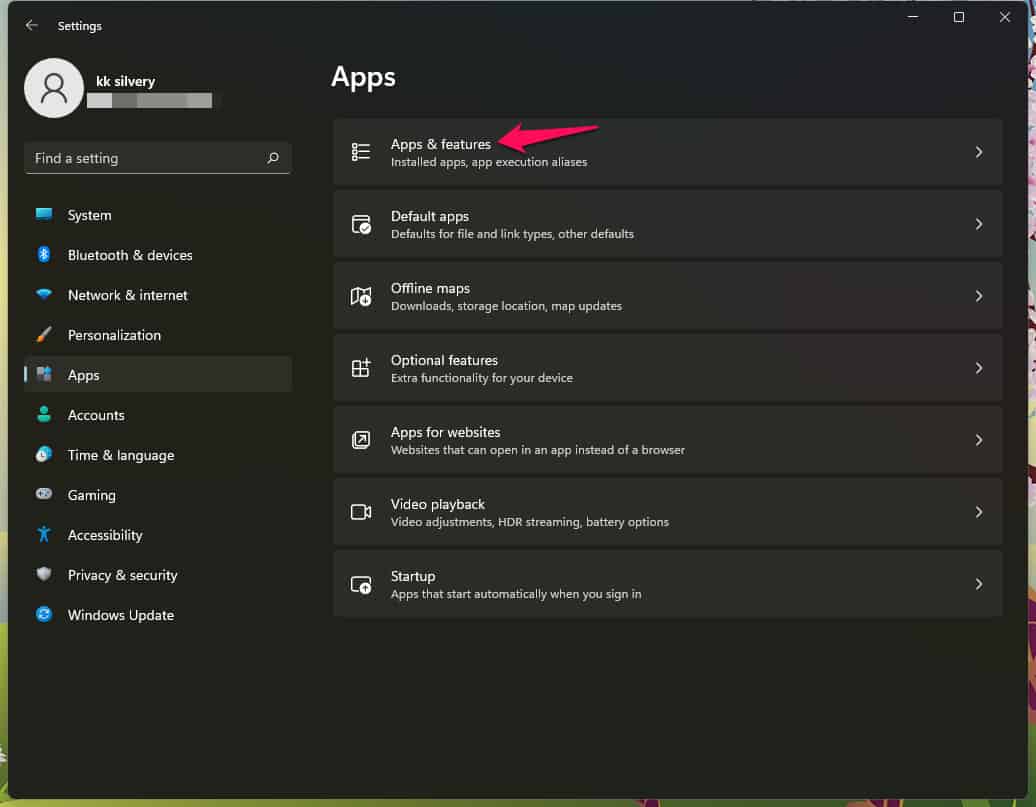
Task: Click the Apps for websites icon
Action: (361, 439)
